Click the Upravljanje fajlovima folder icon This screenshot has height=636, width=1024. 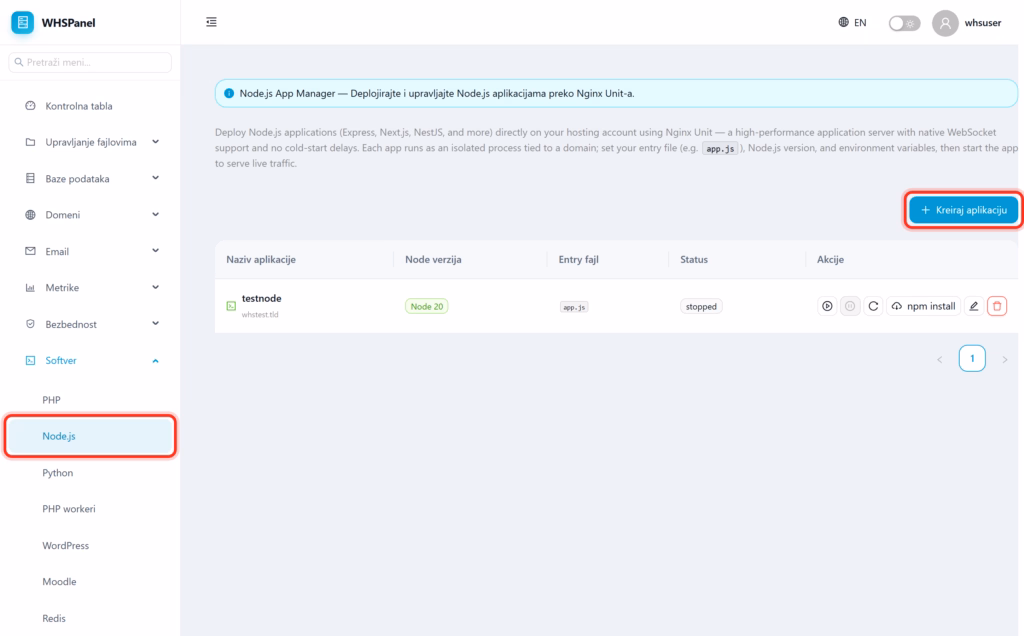tap(30, 142)
